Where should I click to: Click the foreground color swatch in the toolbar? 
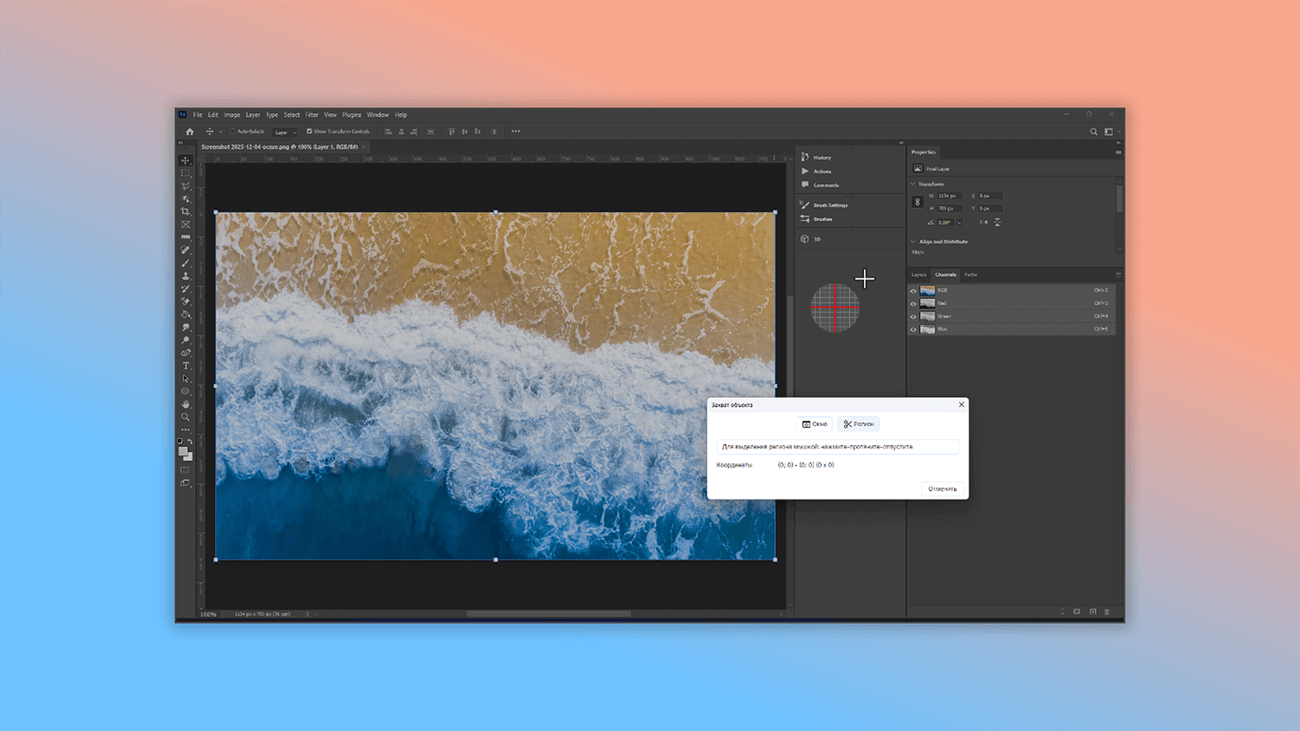[x=183, y=452]
